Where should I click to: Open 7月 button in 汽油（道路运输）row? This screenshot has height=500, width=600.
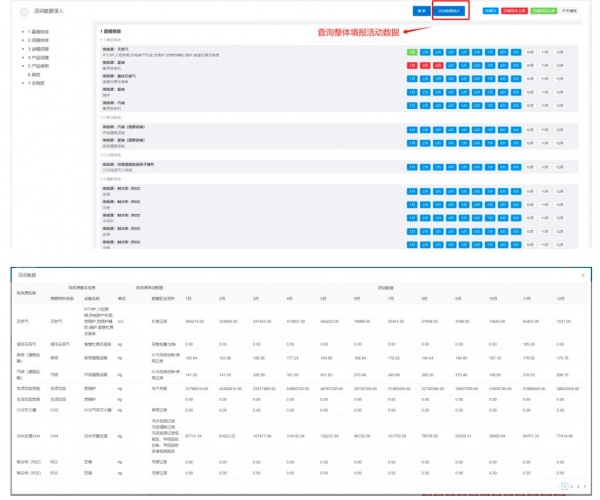click(x=490, y=130)
